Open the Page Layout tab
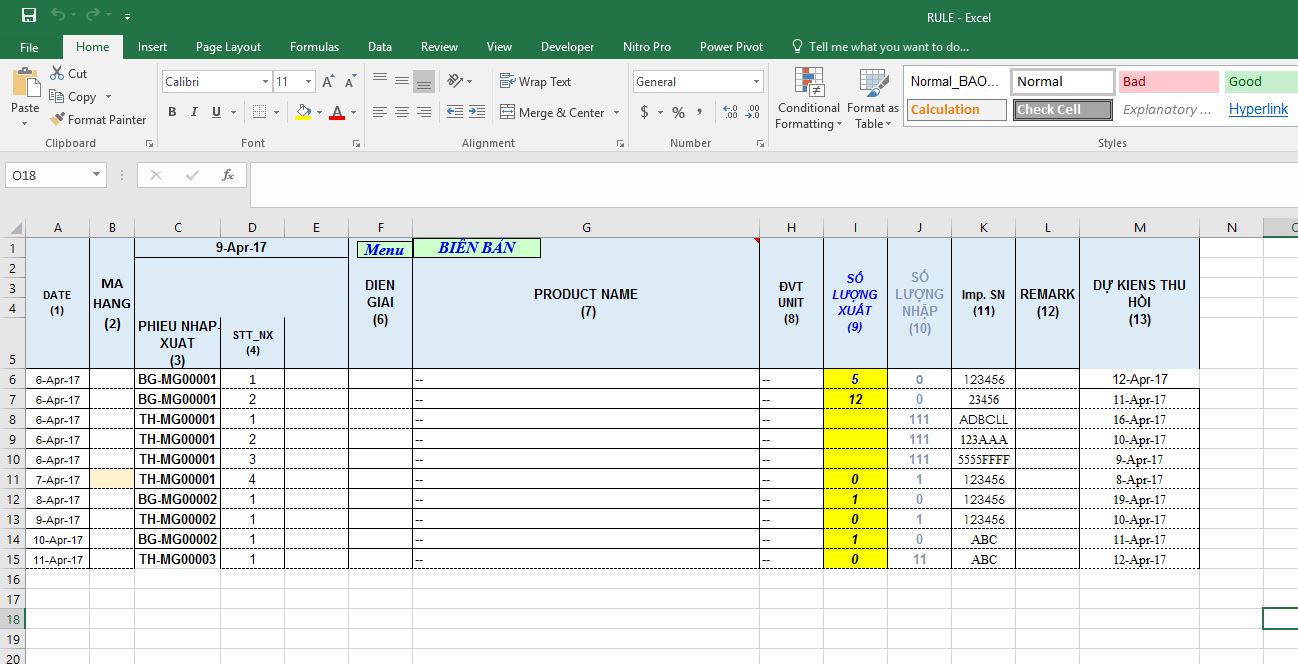Screen dimensions: 1298x664 [x=228, y=47]
